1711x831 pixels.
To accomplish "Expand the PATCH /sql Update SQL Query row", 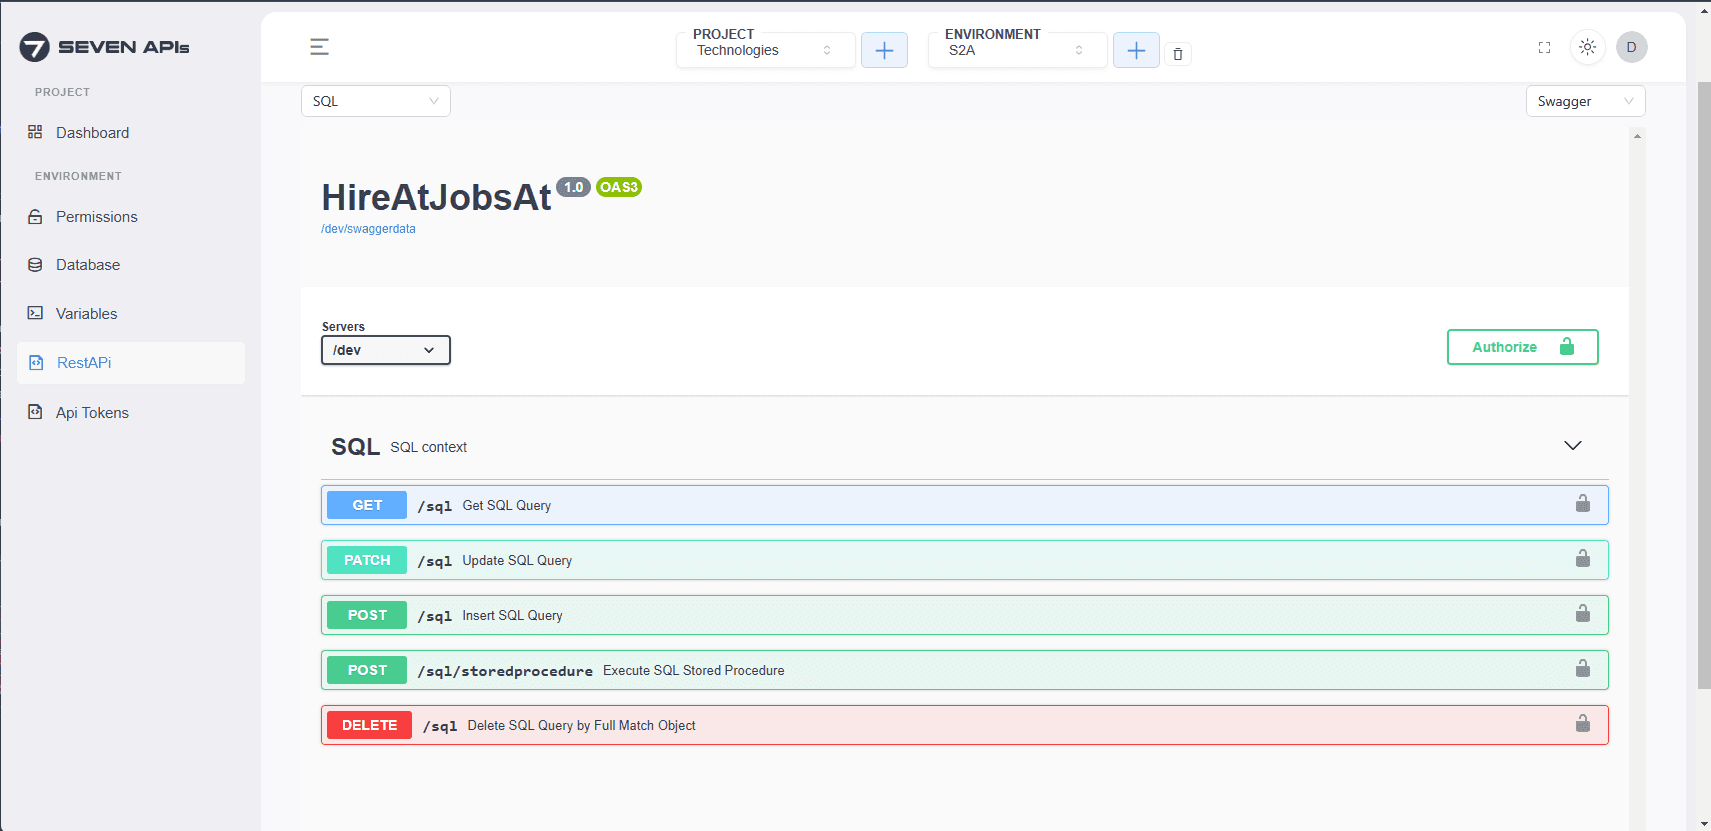I will click(x=965, y=560).
